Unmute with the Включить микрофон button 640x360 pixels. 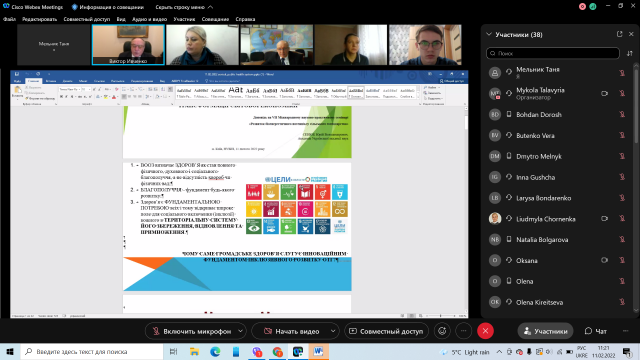click(191, 331)
